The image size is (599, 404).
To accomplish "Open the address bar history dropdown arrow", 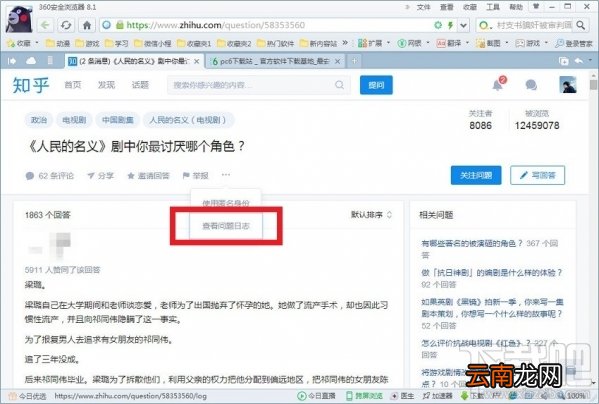I will point(463,25).
